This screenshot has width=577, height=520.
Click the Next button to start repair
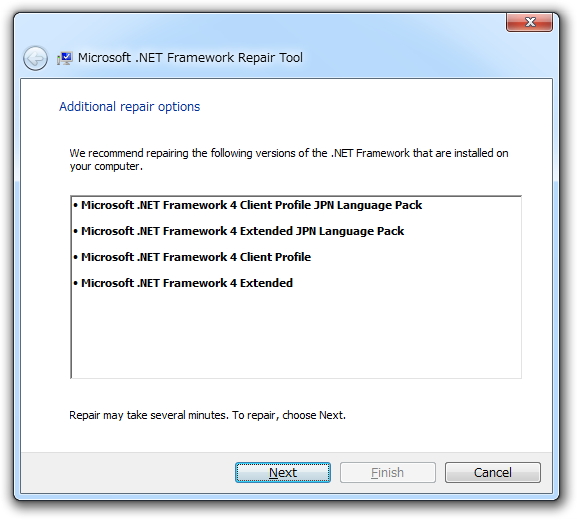pos(283,472)
